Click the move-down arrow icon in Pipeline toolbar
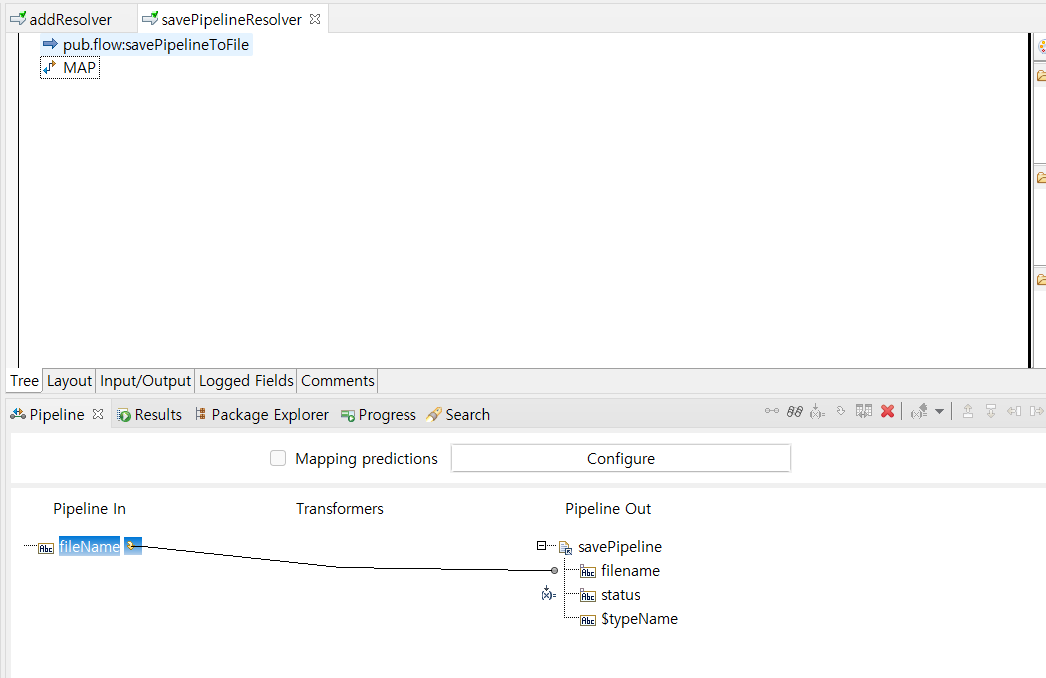The image size is (1046, 678). click(990, 411)
